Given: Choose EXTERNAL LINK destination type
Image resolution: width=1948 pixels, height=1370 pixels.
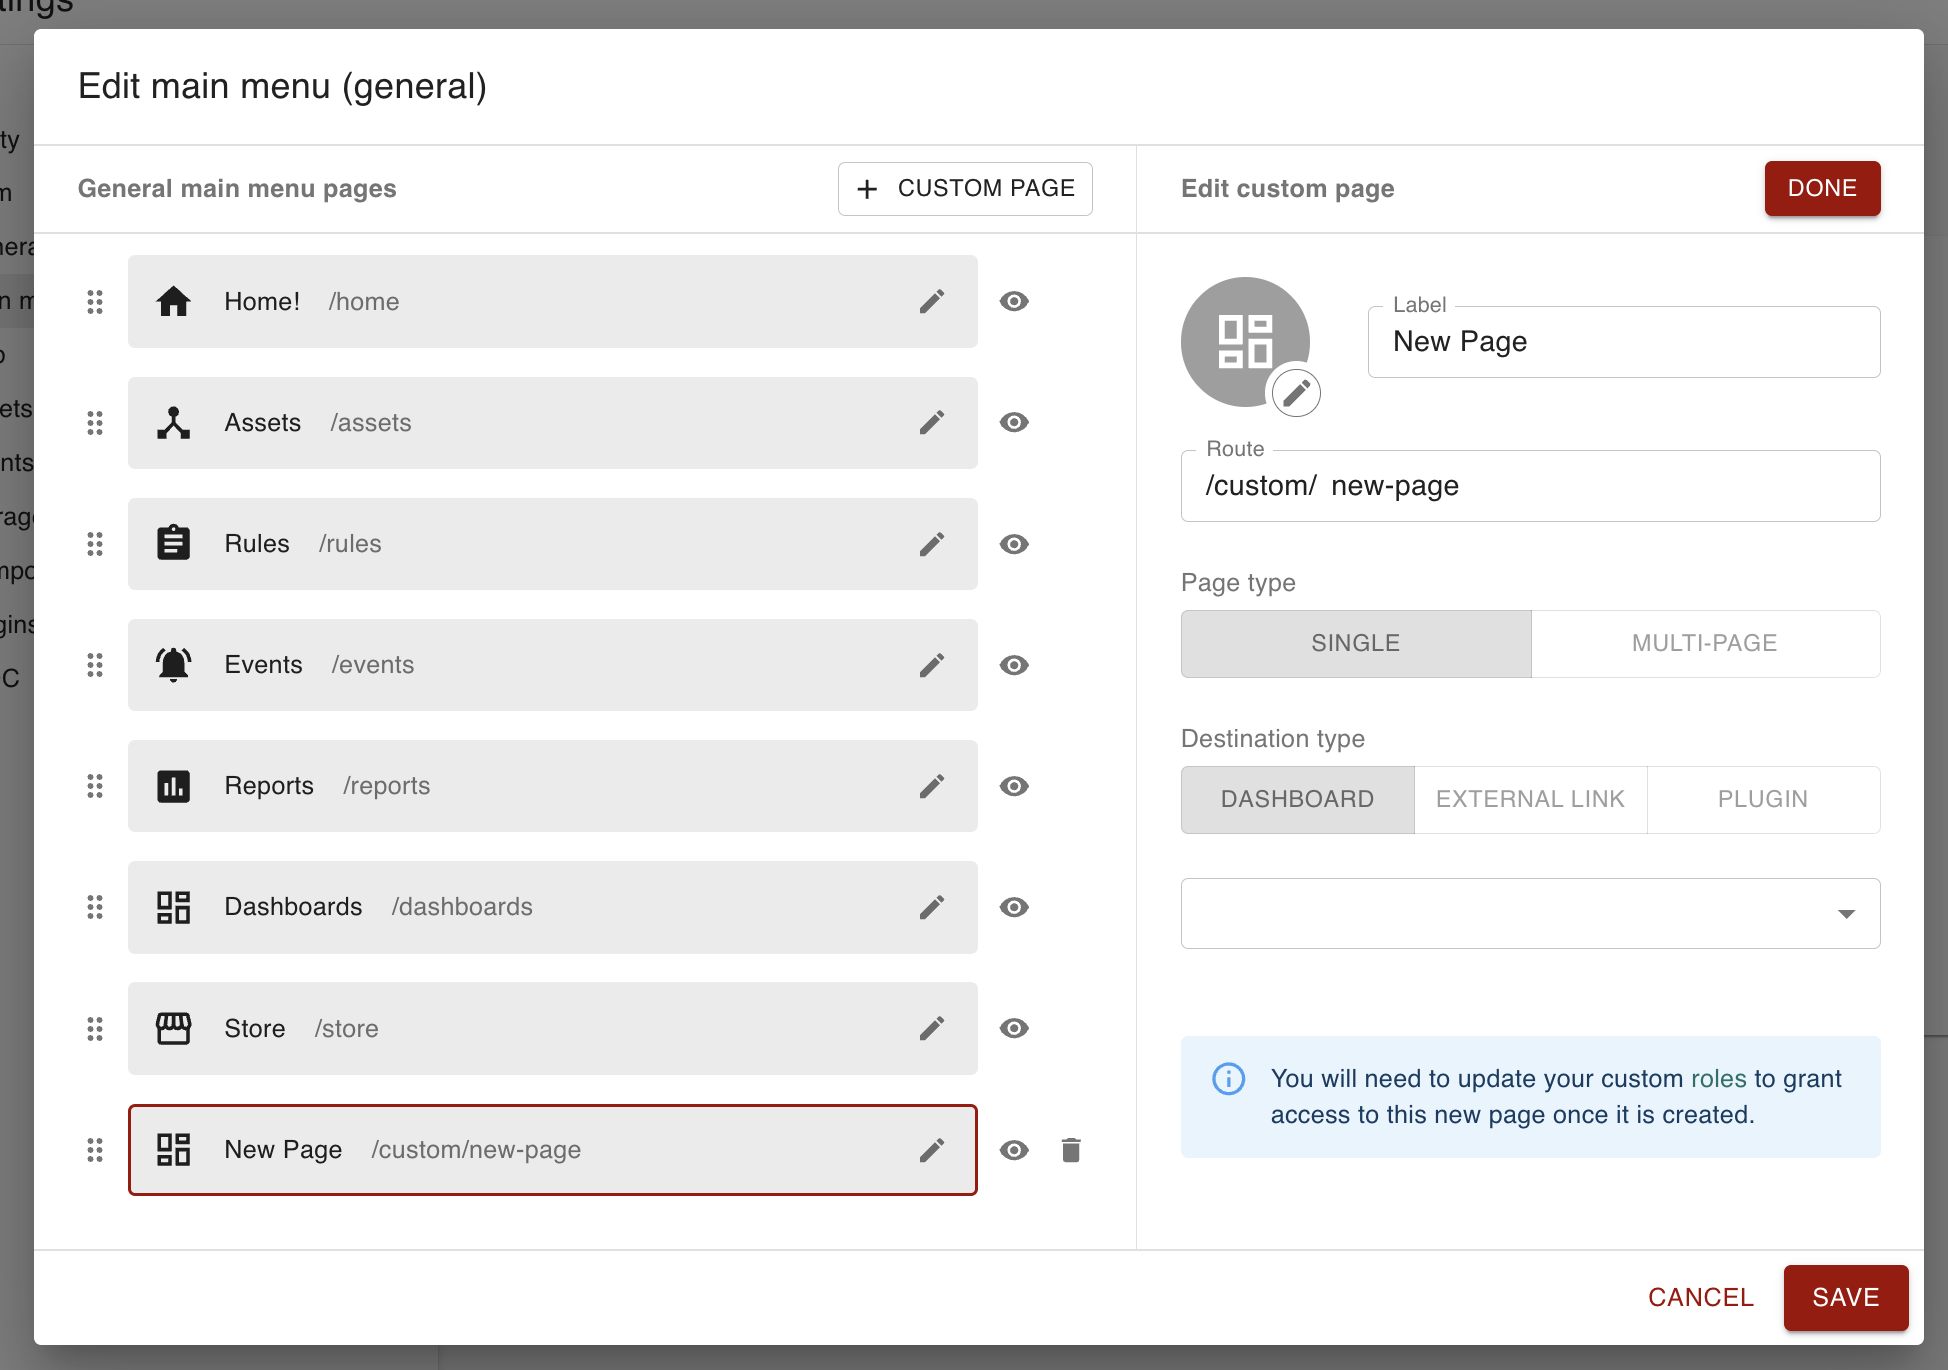Looking at the screenshot, I should pyautogui.click(x=1530, y=799).
